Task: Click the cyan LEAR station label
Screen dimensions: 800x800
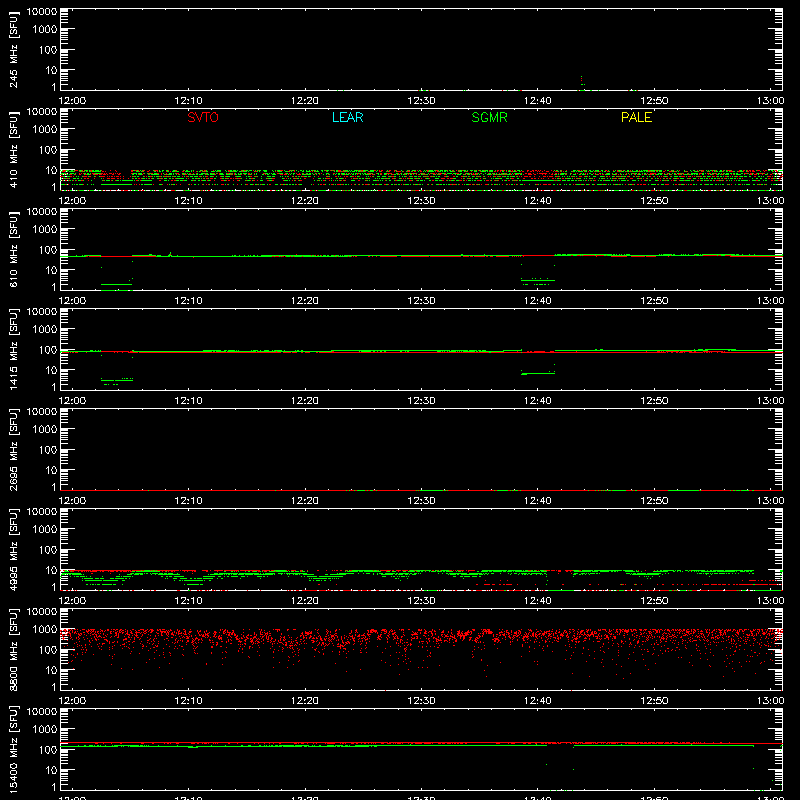Action: pos(347,117)
